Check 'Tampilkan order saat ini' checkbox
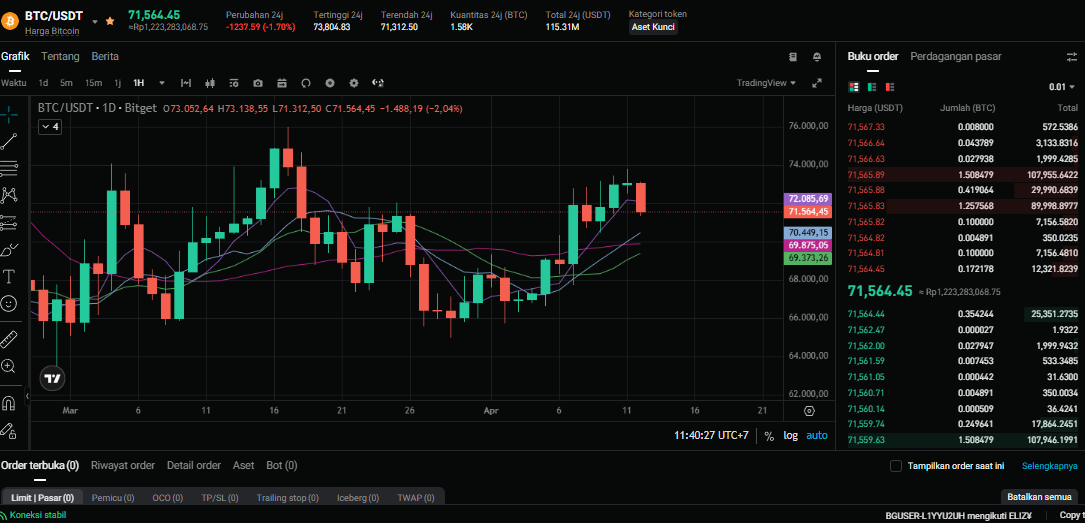Image resolution: width=1085 pixels, height=523 pixels. pyautogui.click(x=895, y=466)
